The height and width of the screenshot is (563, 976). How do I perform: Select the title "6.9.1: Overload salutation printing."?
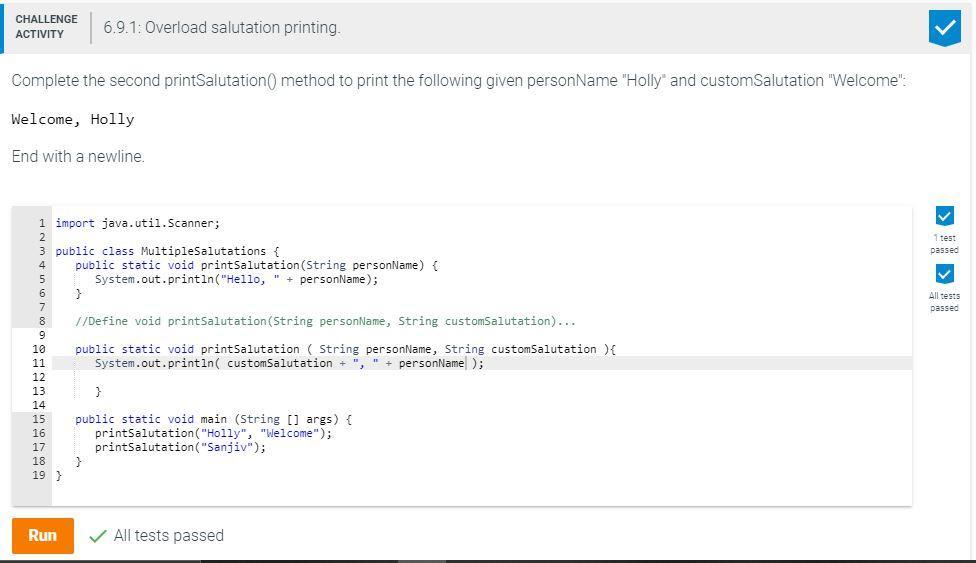coord(221,28)
